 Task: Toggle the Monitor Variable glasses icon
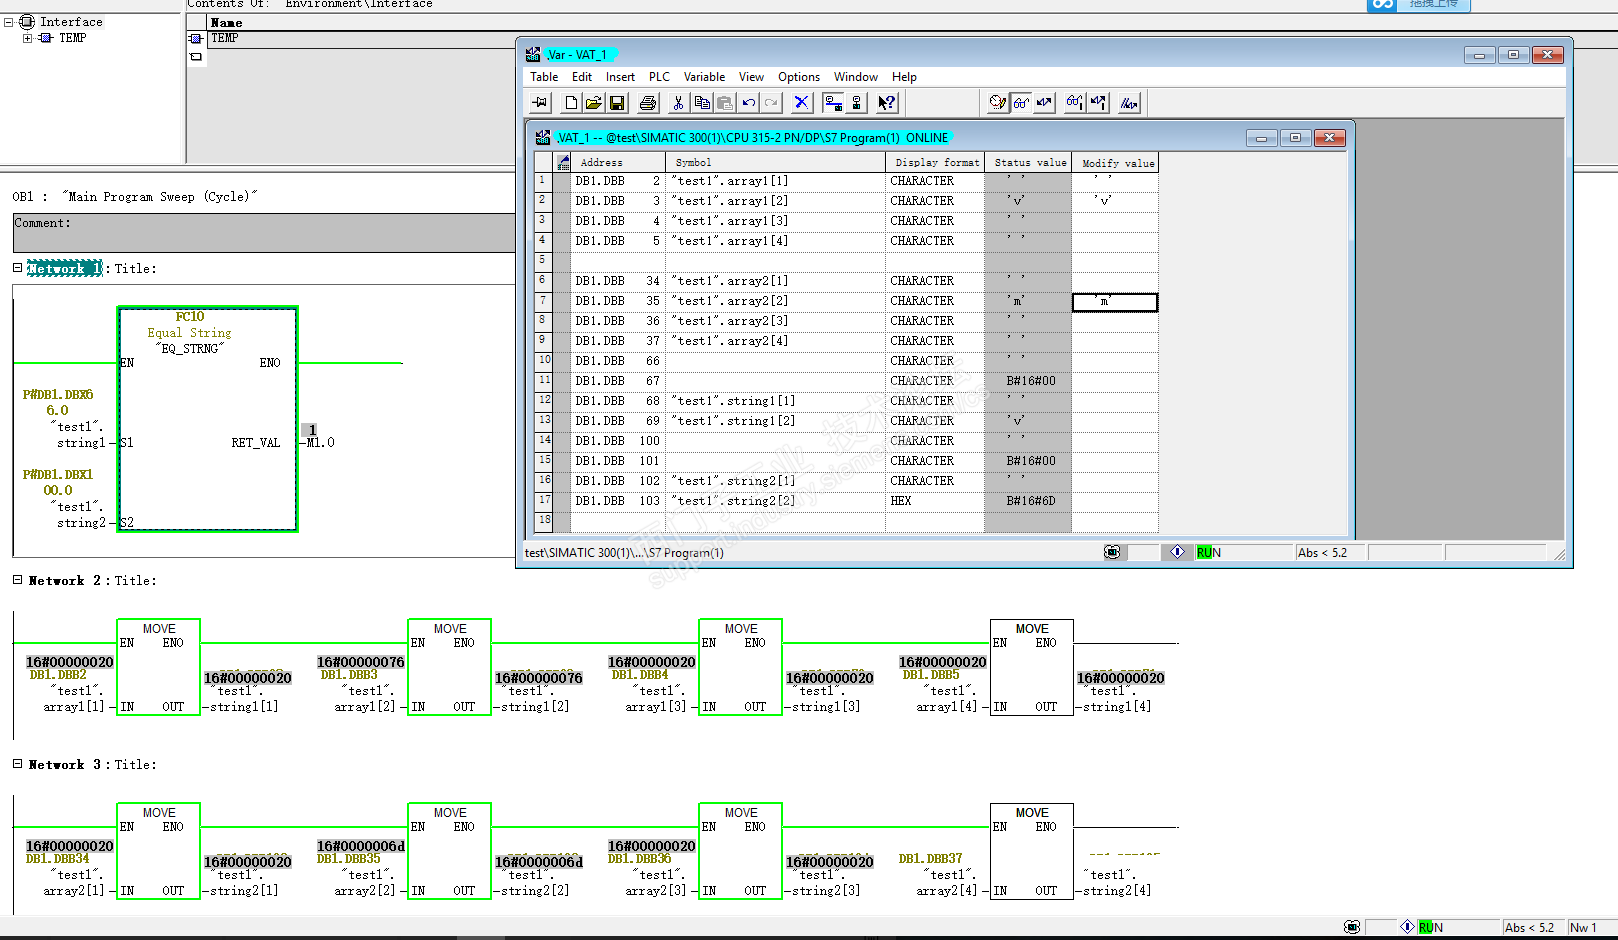(x=1021, y=103)
